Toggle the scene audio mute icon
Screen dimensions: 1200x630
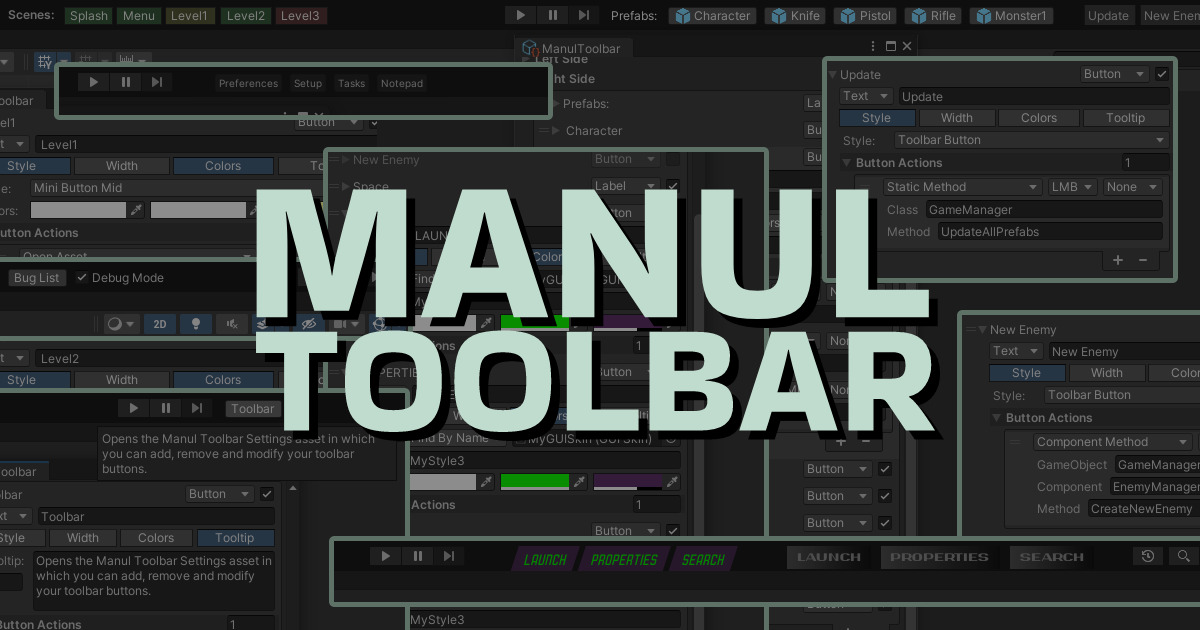pyautogui.click(x=232, y=324)
